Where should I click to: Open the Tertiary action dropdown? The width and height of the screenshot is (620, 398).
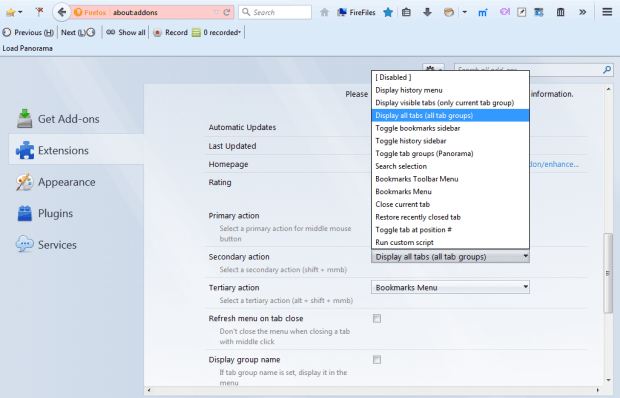point(450,287)
